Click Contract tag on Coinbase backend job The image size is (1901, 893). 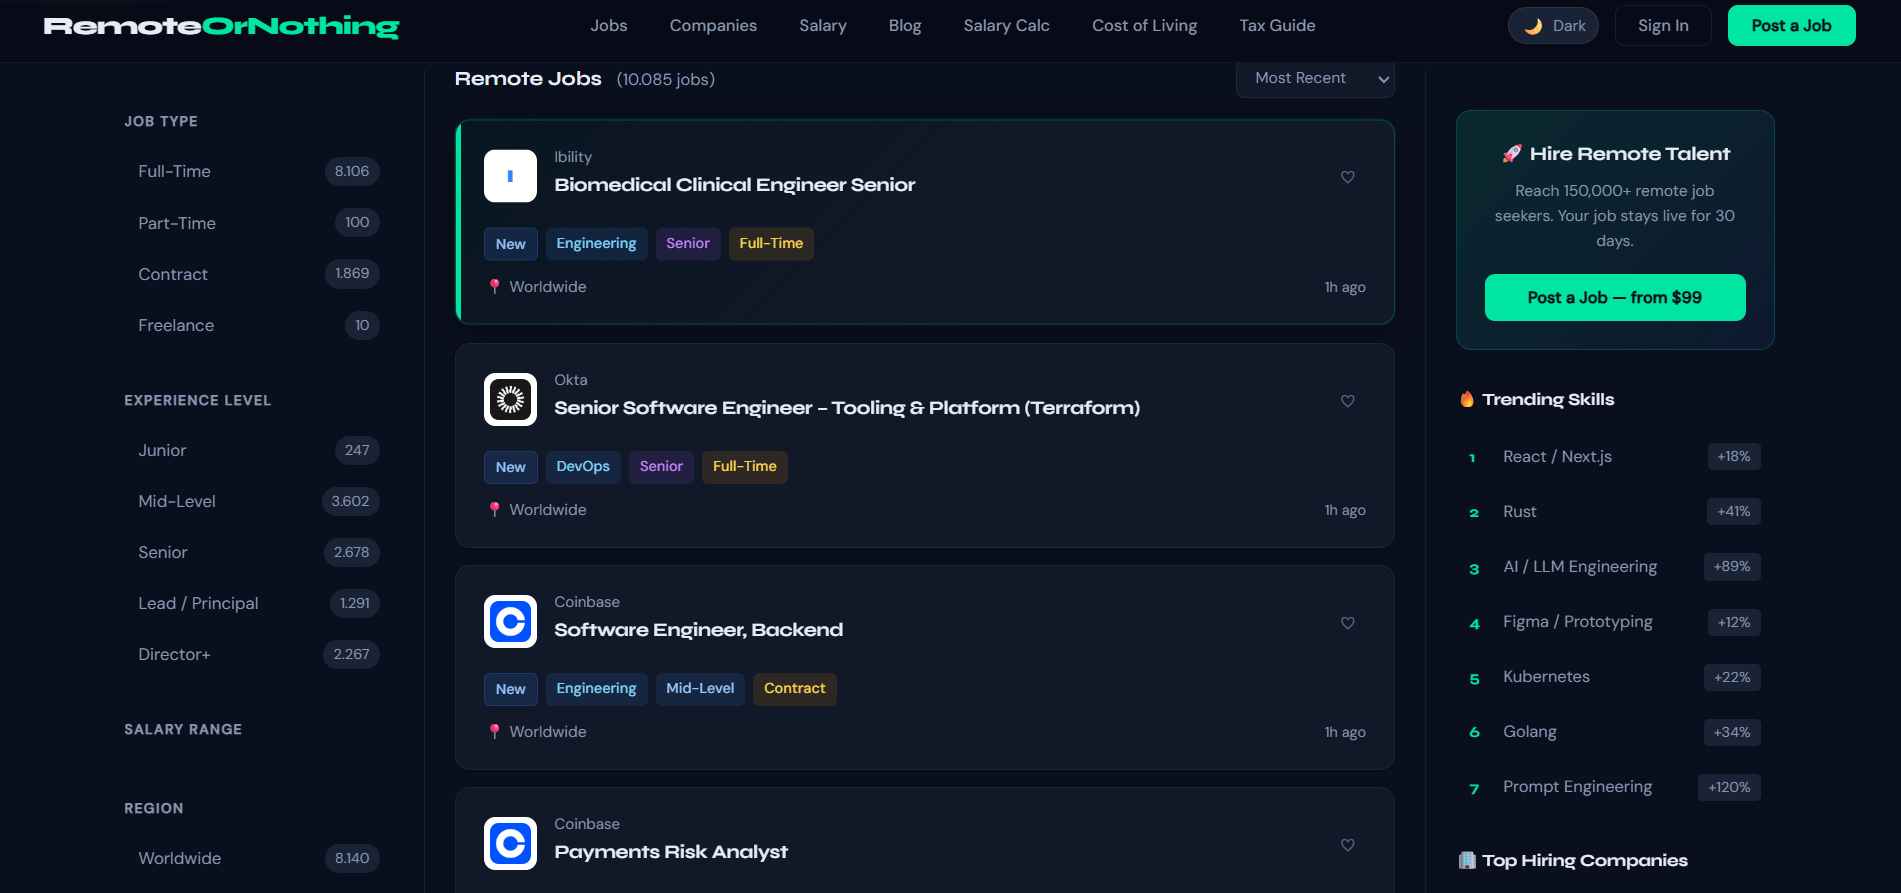795,689
